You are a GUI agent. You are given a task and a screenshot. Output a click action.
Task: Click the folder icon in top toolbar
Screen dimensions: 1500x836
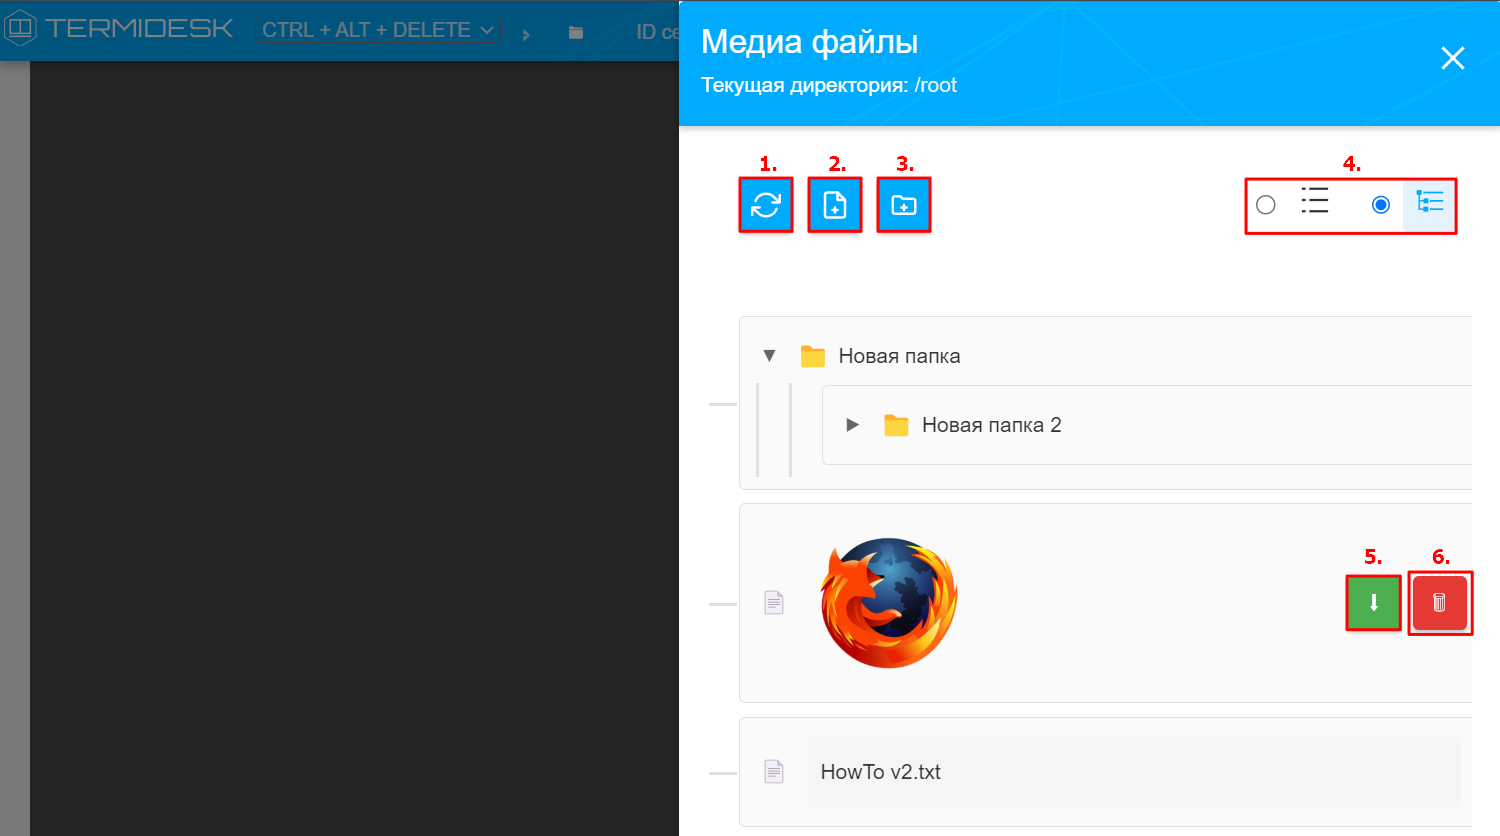click(x=576, y=33)
